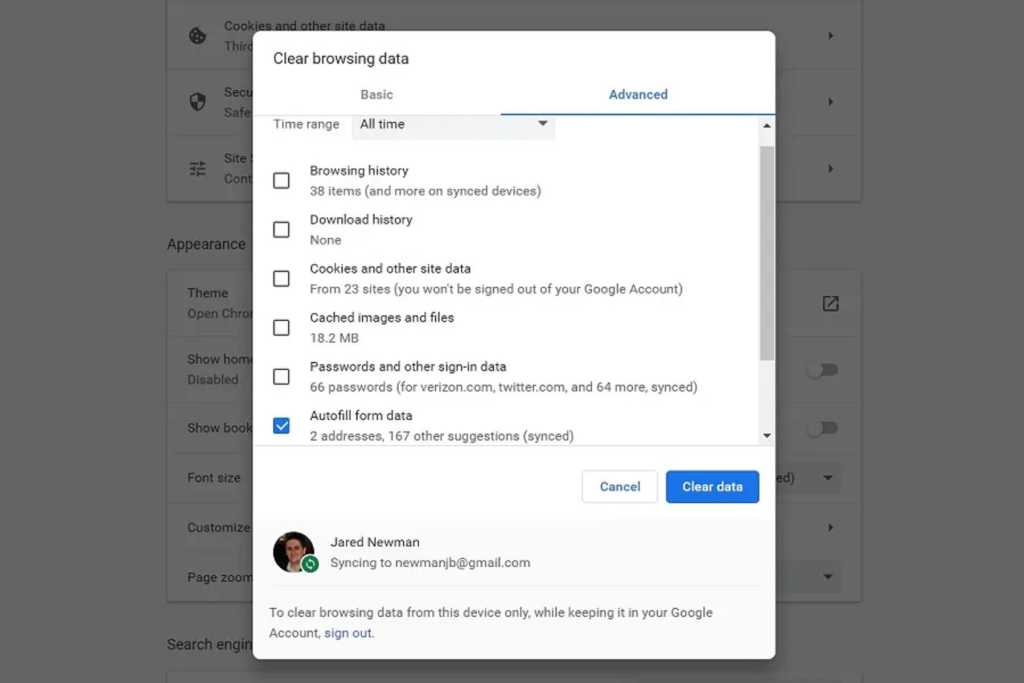The image size is (1024, 683).
Task: Click the Cancel button
Action: coord(620,486)
